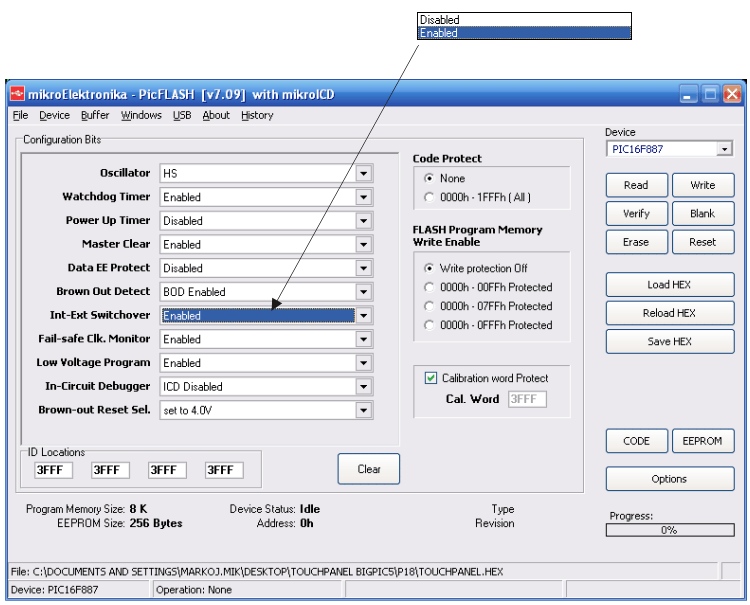Expand Fail-safe Clk. Monitor dropdown
This screenshot has height=605, width=750.
click(364, 339)
